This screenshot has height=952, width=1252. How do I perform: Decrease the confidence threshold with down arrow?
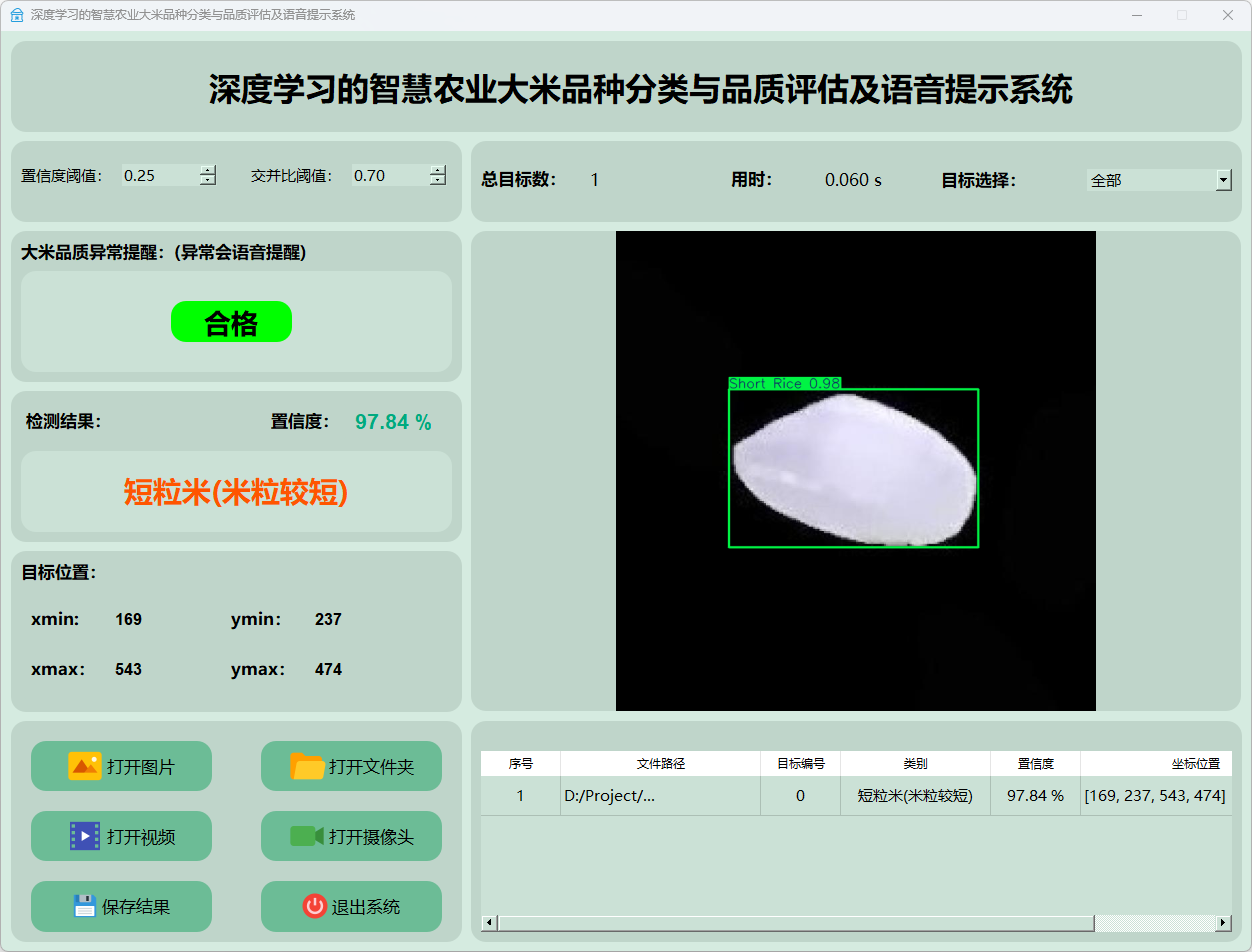[x=208, y=180]
